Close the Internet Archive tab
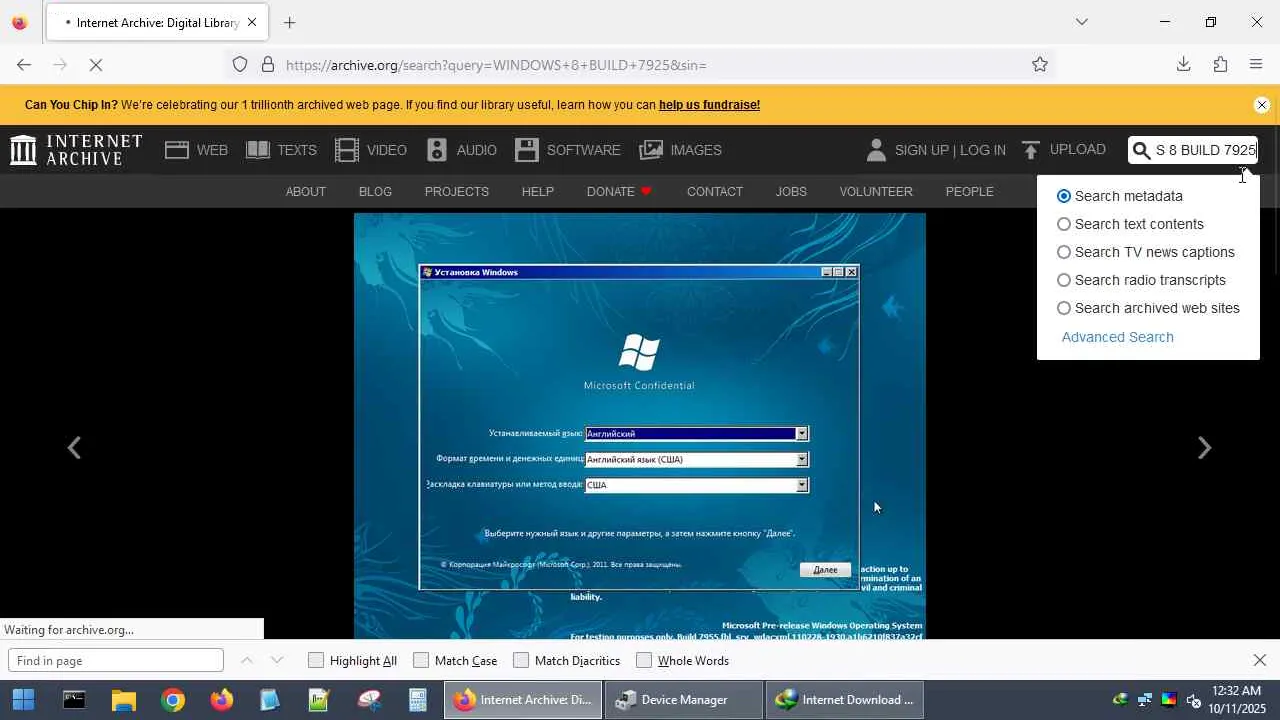 (x=252, y=22)
